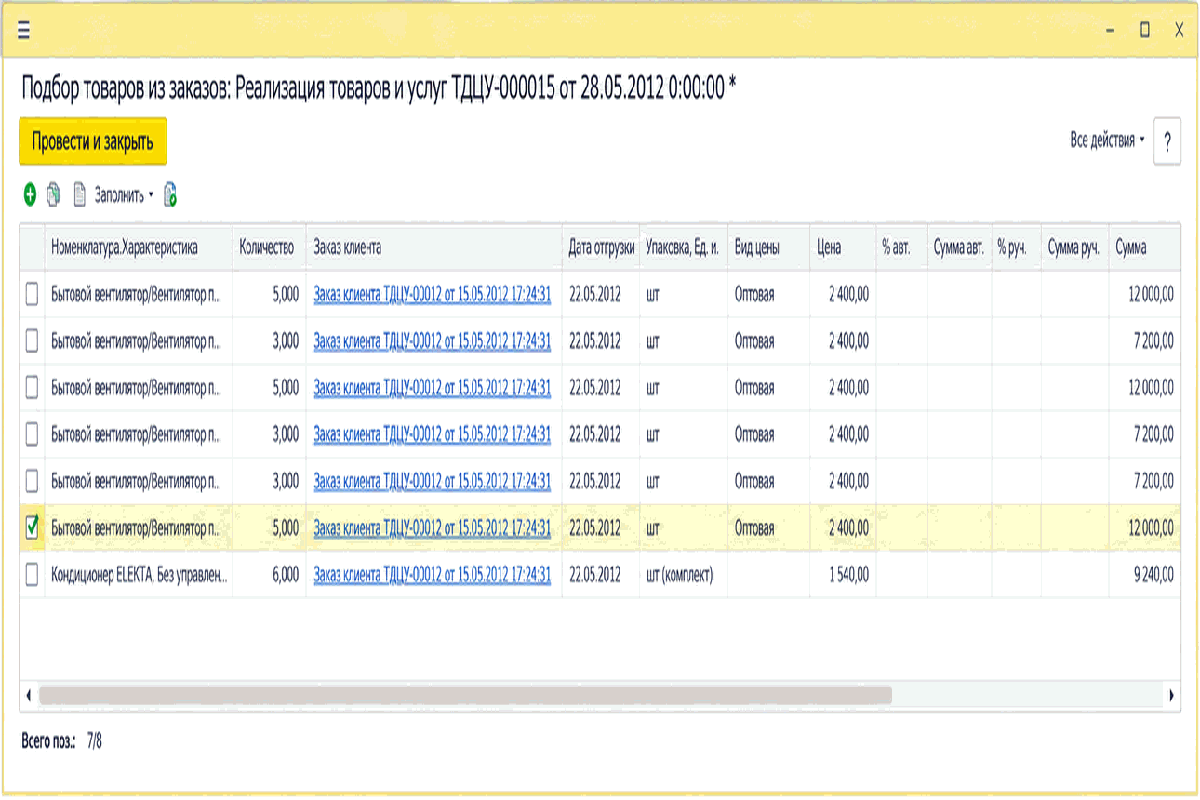This screenshot has width=1200, height=800.
Task: Click the Цена column header
Action: (841, 247)
